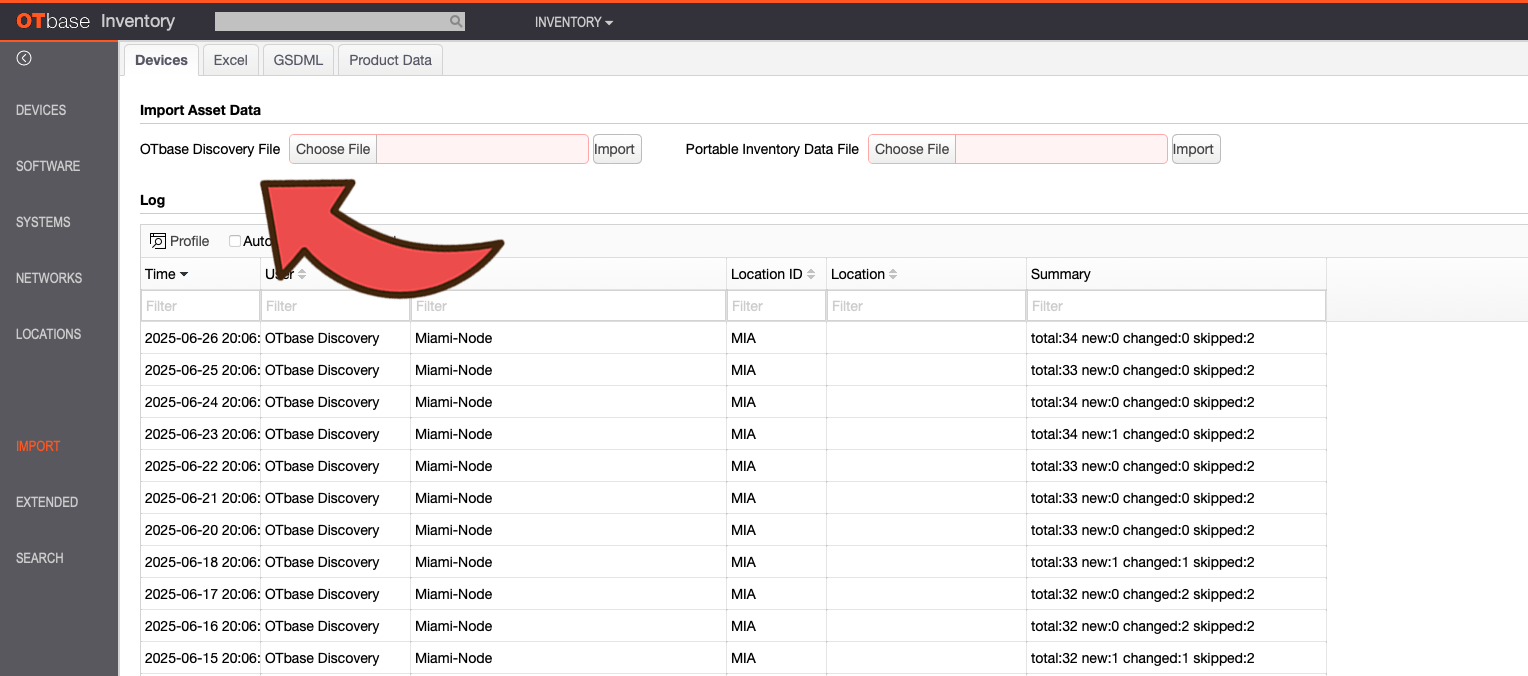1528x676 pixels.
Task: Open the Product Data tab
Action: [389, 59]
